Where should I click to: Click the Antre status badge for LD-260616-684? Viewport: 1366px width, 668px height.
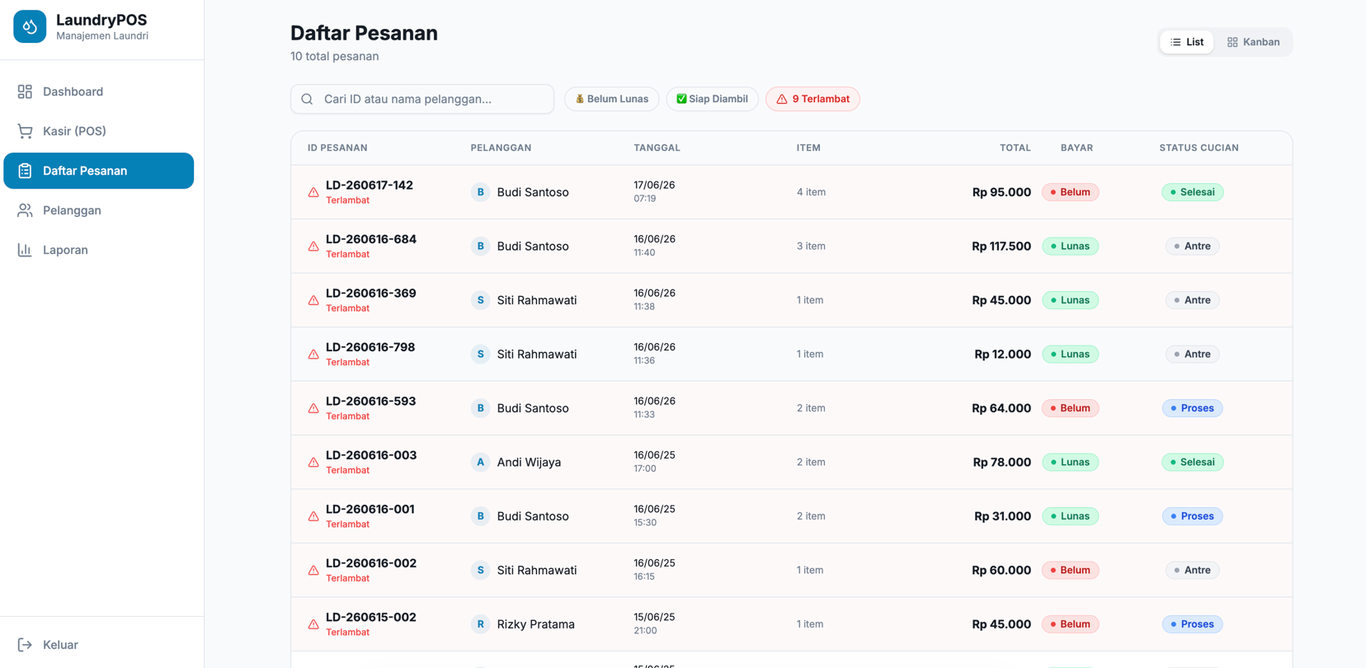1192,246
